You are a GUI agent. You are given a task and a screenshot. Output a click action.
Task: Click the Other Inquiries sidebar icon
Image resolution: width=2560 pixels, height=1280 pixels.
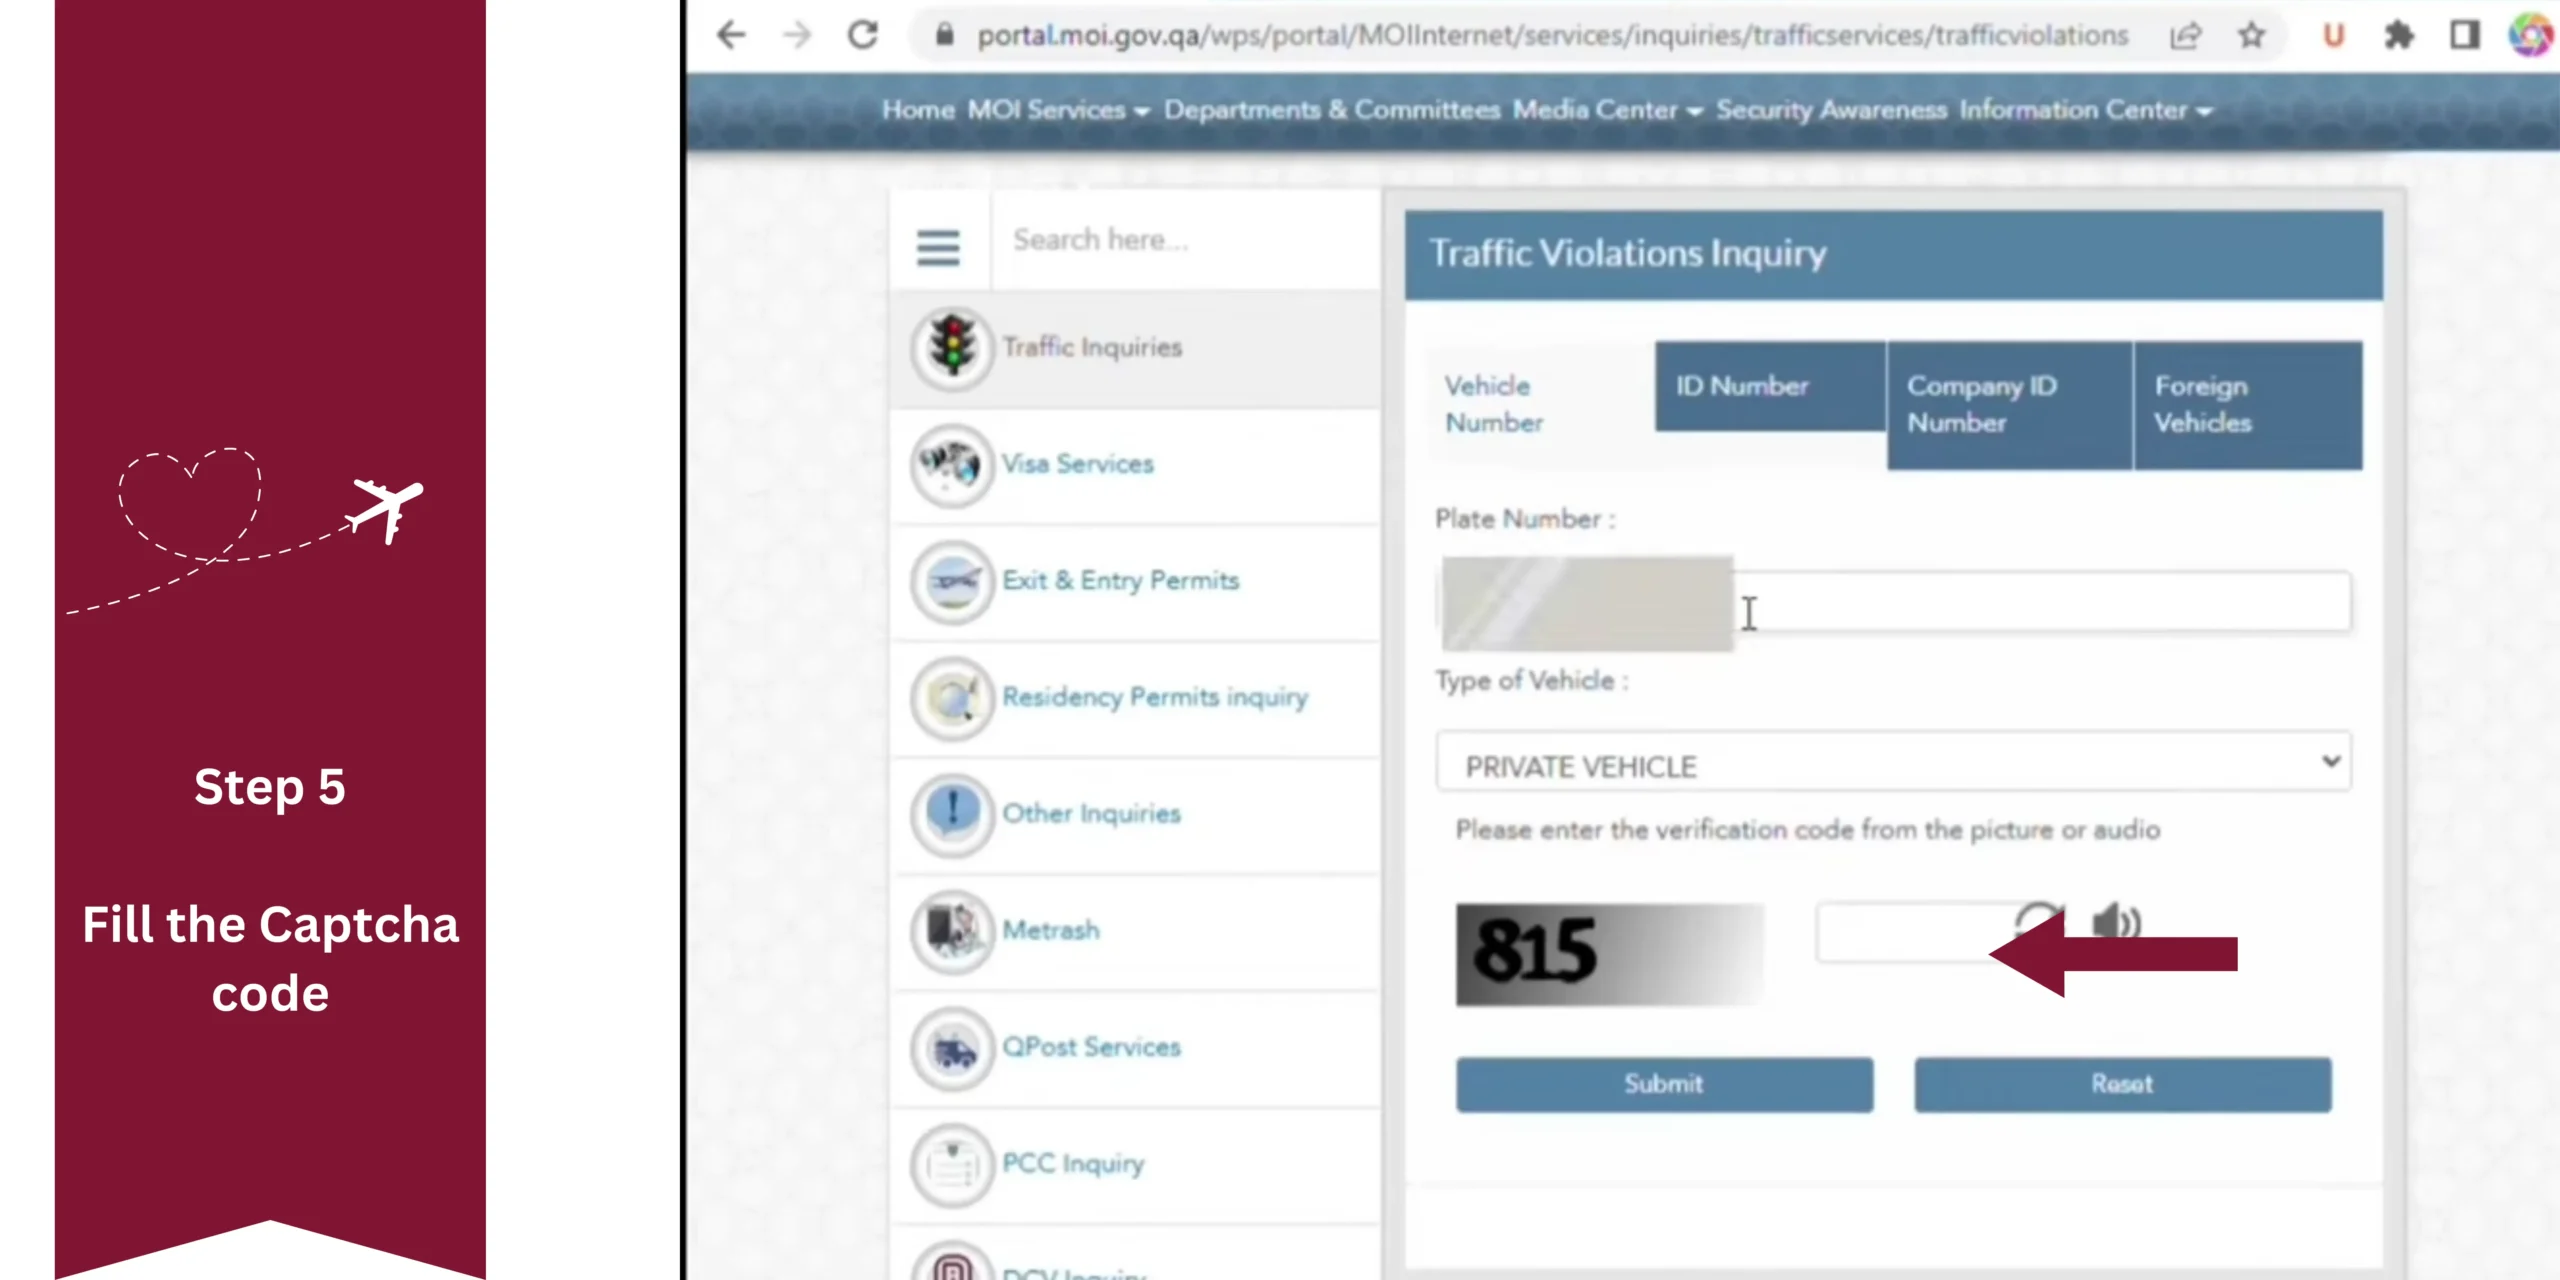click(x=953, y=815)
